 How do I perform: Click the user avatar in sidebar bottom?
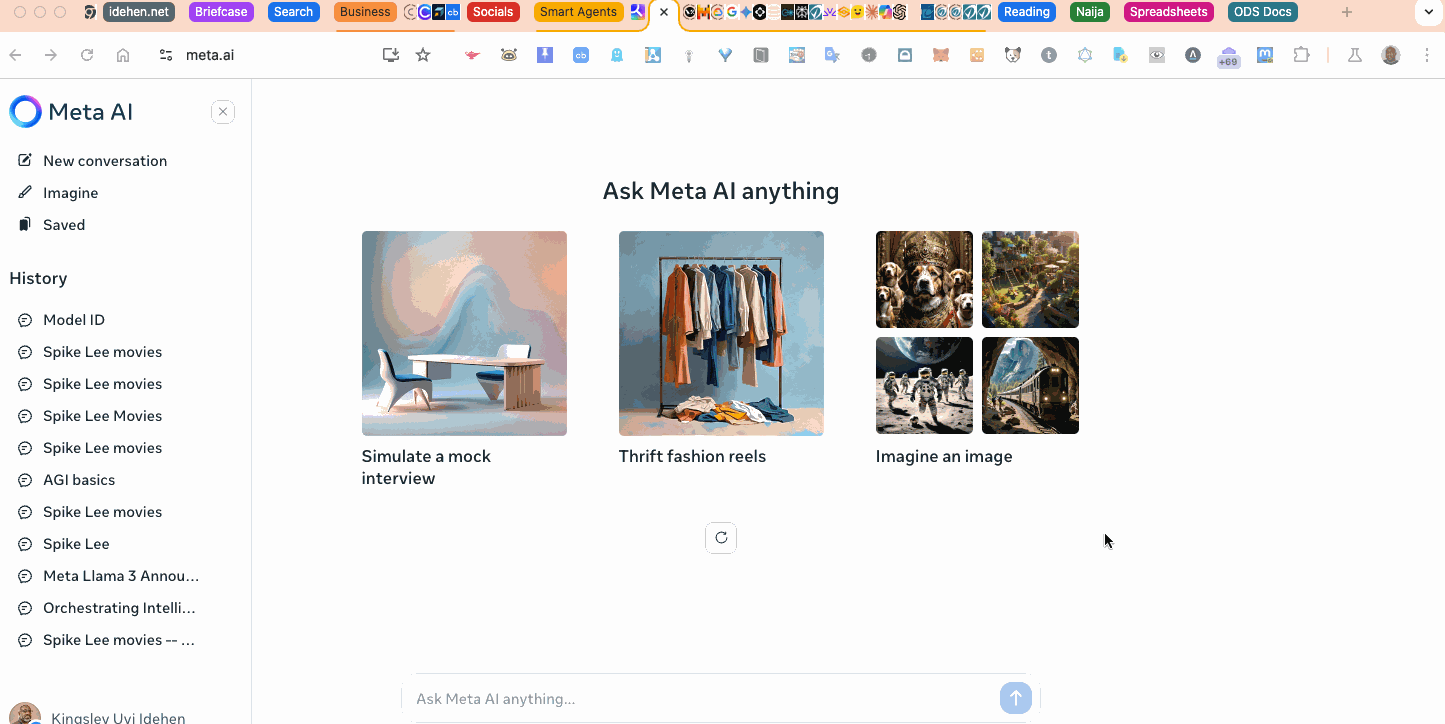25,714
